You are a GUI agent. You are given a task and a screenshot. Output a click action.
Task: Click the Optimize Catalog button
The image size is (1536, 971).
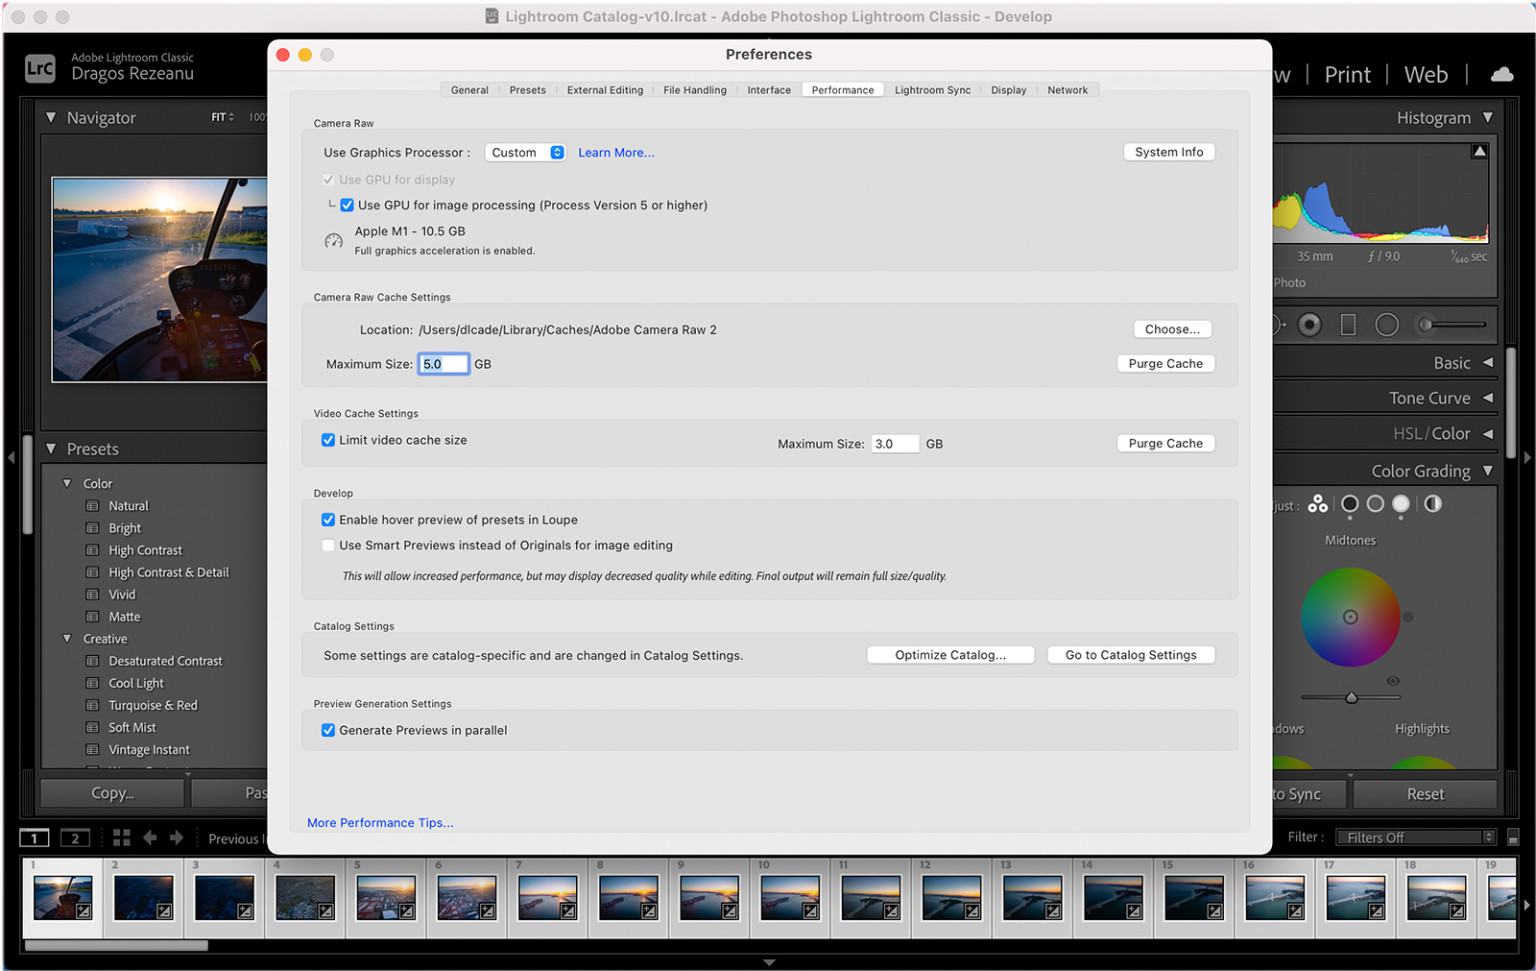click(949, 655)
